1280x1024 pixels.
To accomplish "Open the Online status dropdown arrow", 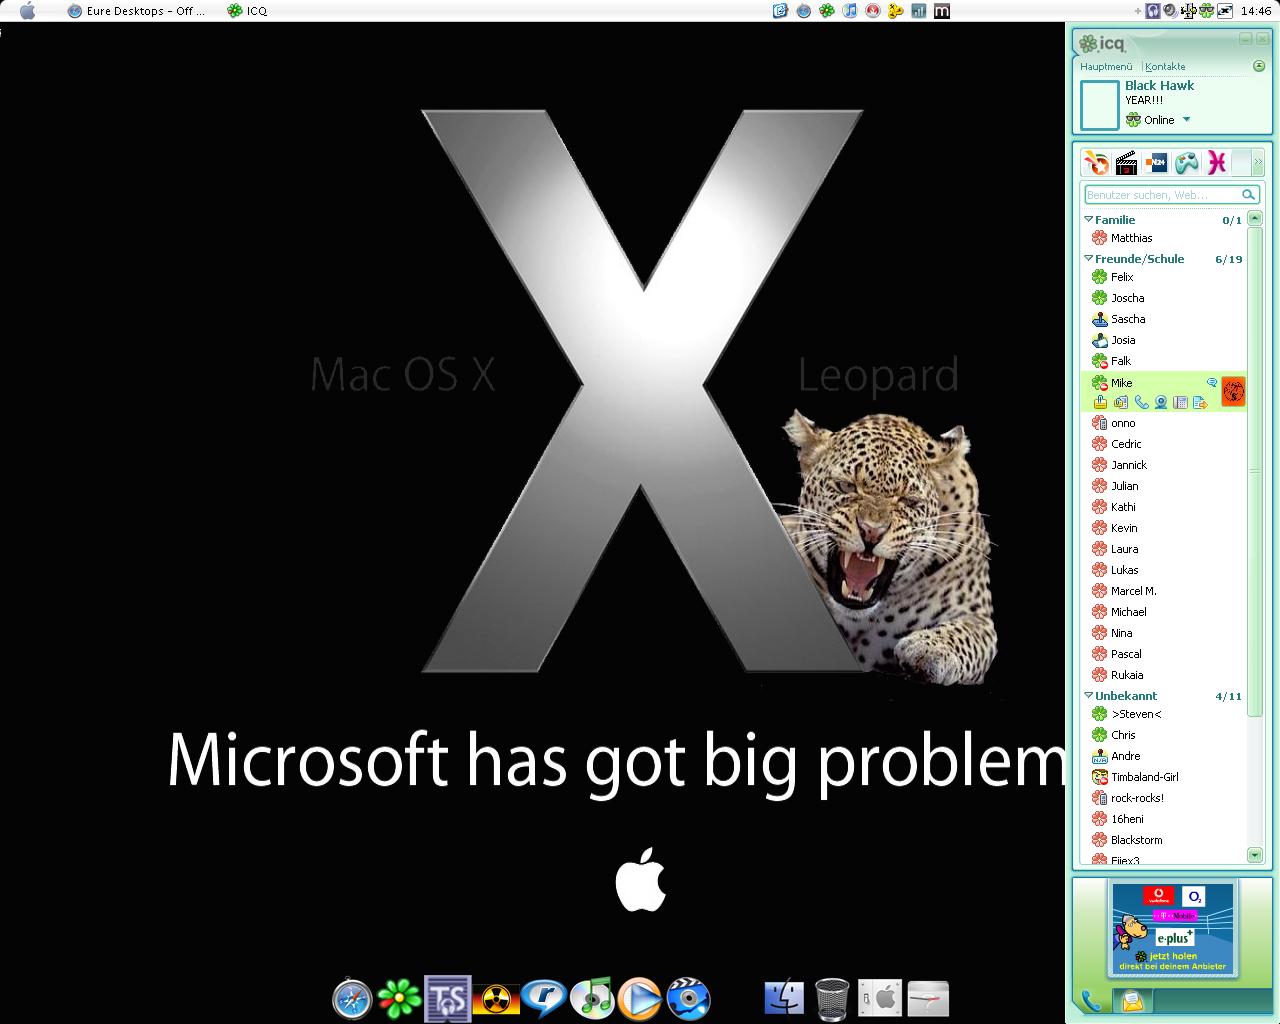I will coord(1186,119).
